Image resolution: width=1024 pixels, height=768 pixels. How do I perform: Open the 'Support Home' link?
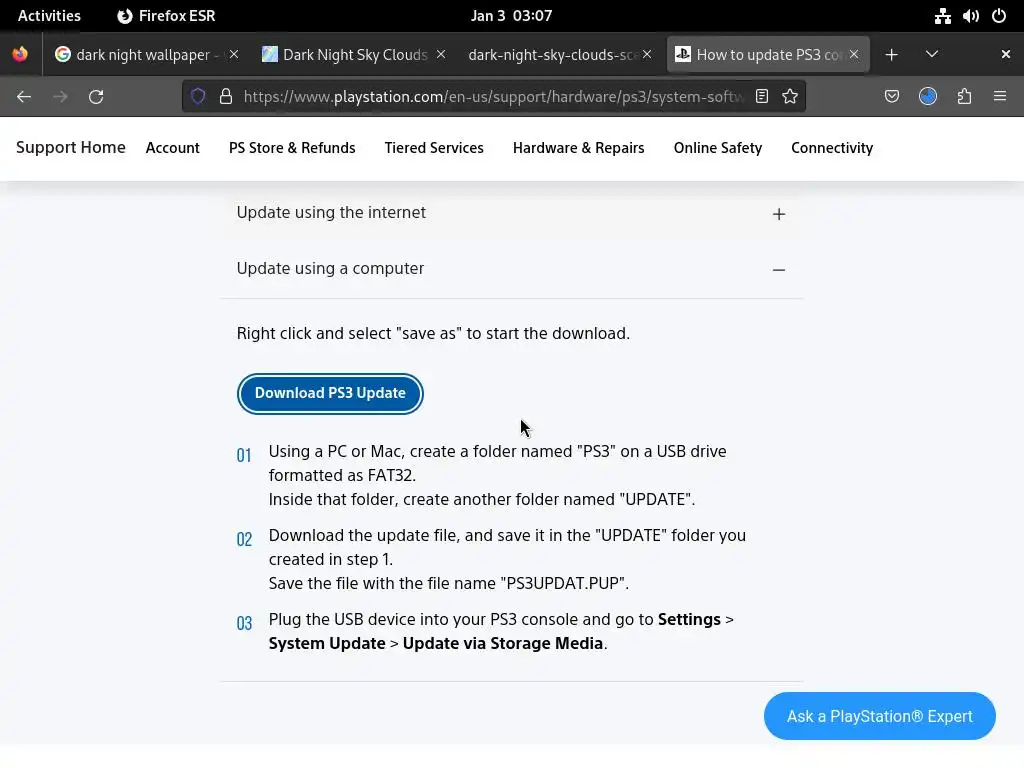pos(71,148)
